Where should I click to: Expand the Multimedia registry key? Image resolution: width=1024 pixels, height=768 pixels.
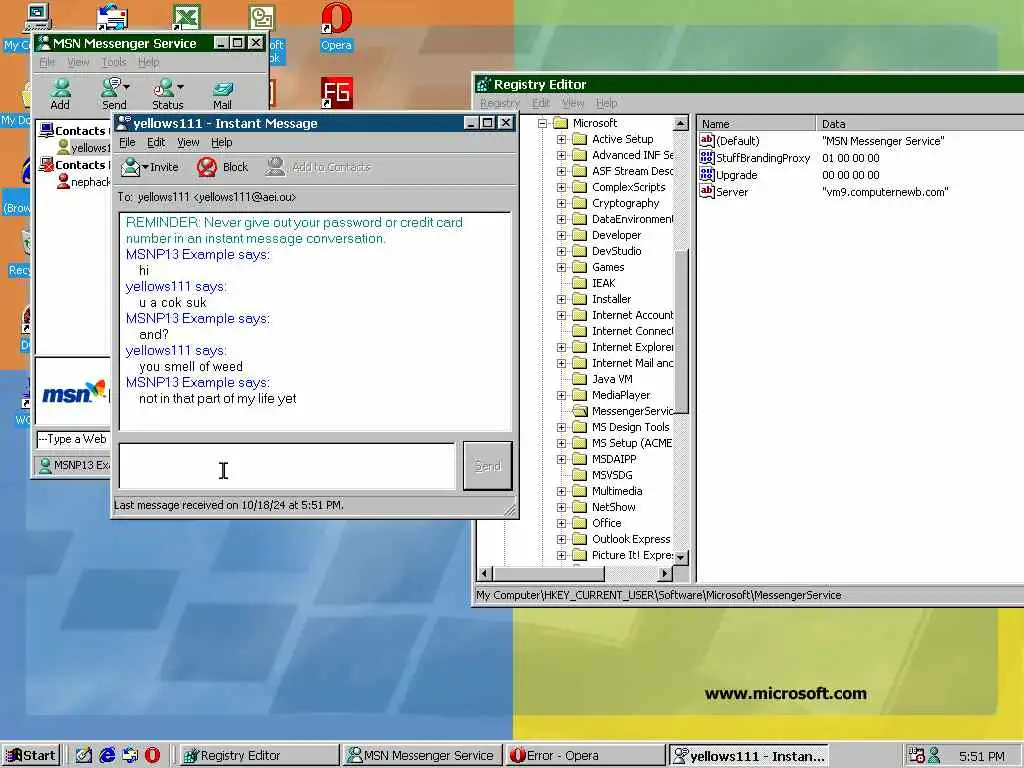pyautogui.click(x=562, y=491)
